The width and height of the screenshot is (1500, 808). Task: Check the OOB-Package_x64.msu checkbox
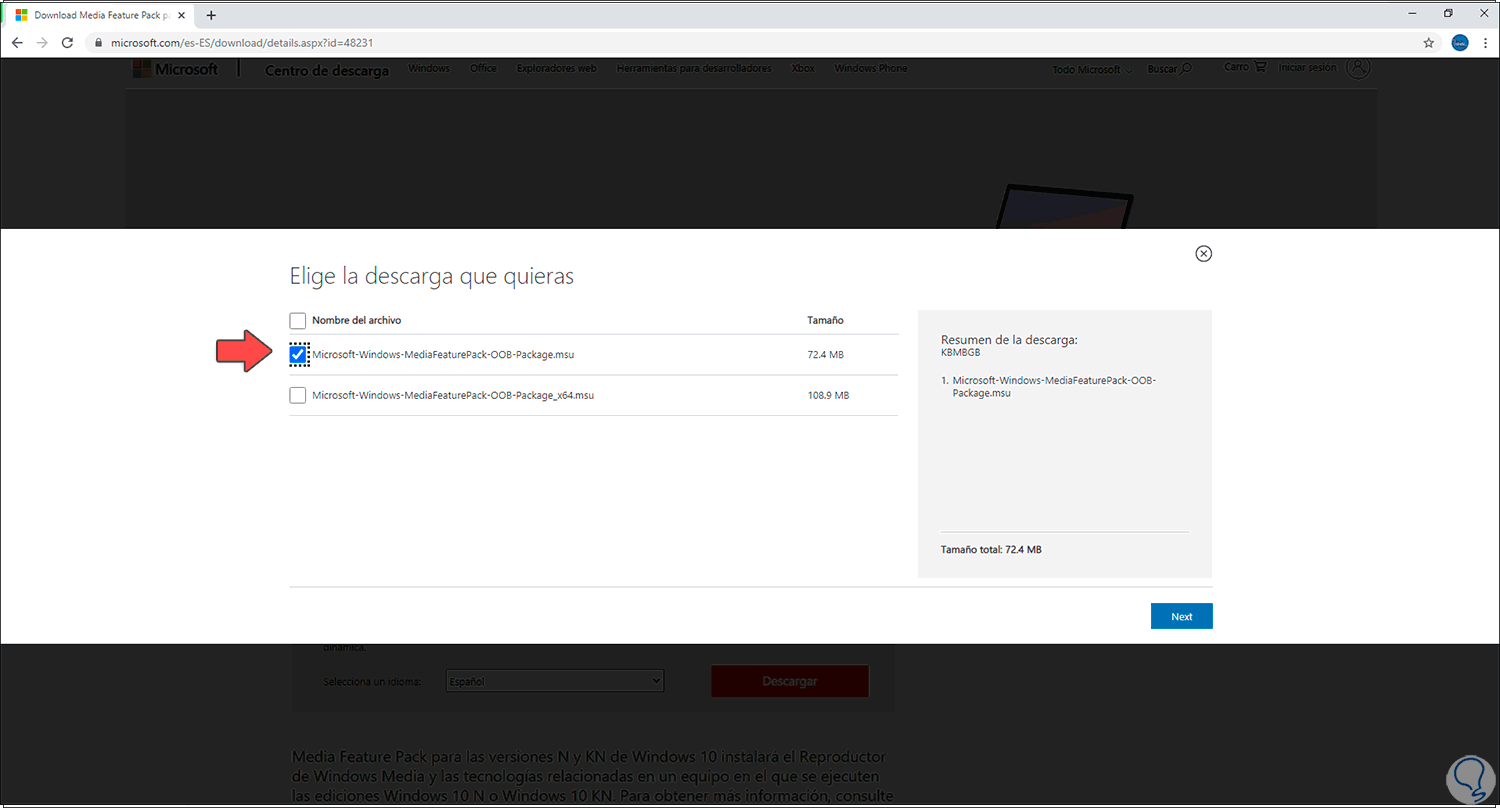pyautogui.click(x=298, y=395)
